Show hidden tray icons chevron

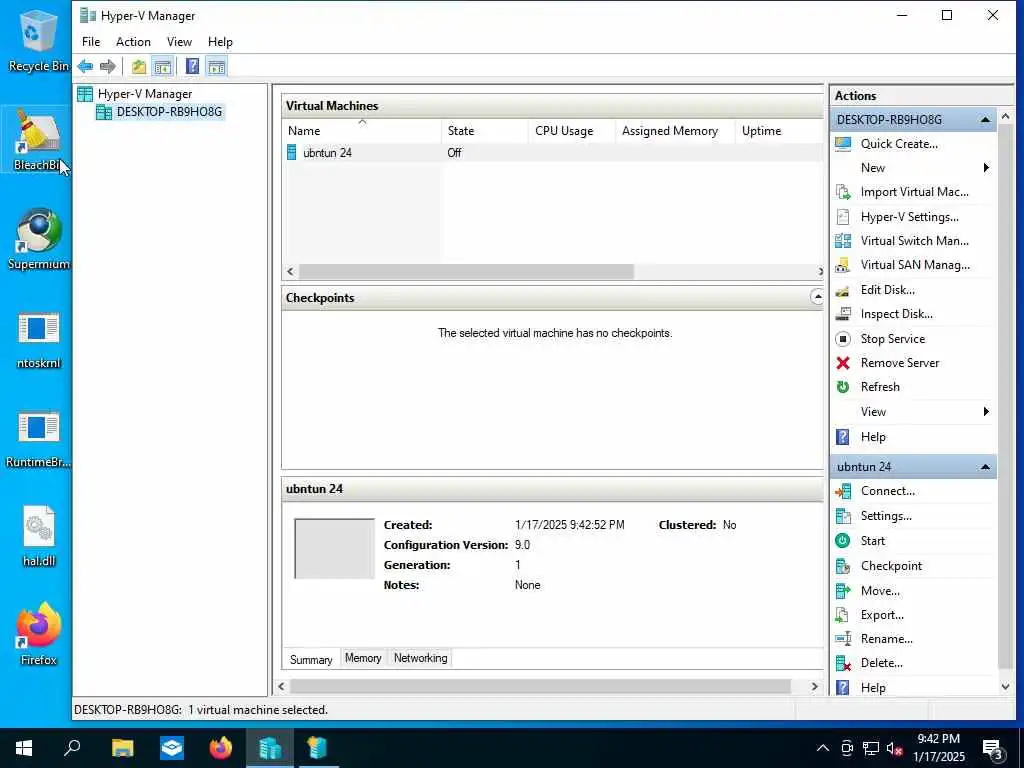point(823,748)
